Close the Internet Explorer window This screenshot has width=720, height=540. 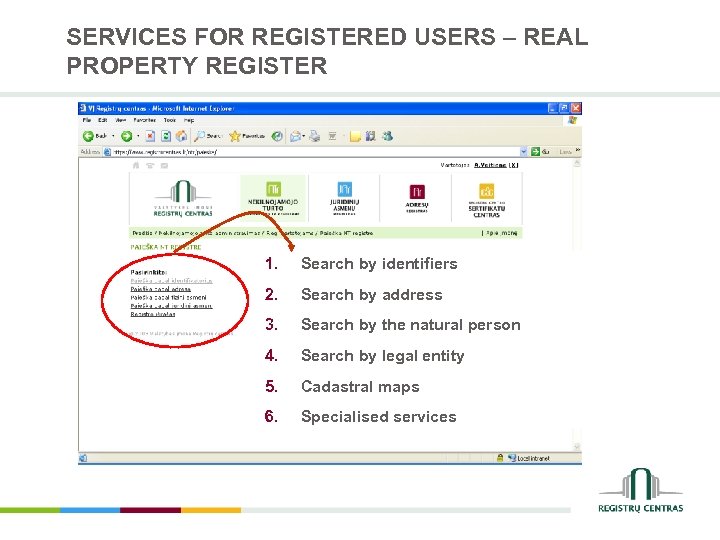(x=576, y=108)
